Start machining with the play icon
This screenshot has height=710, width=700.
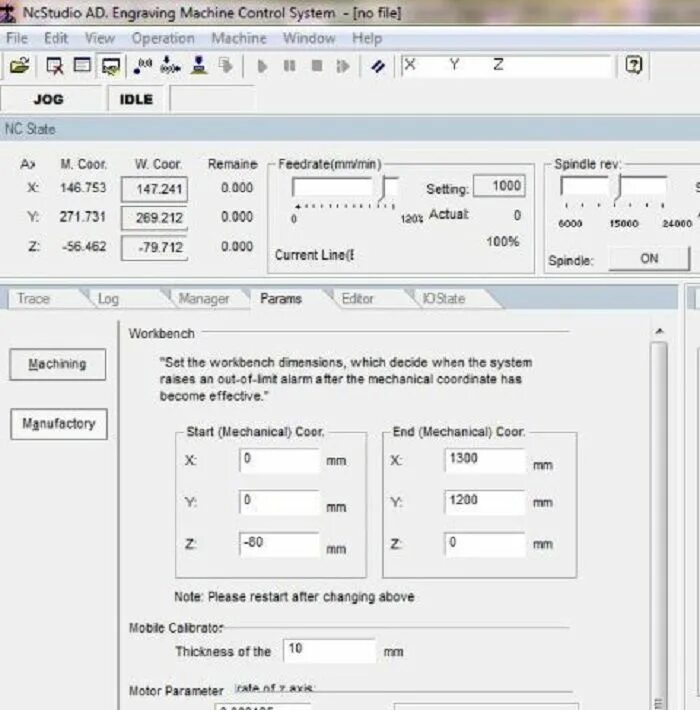(x=262, y=67)
